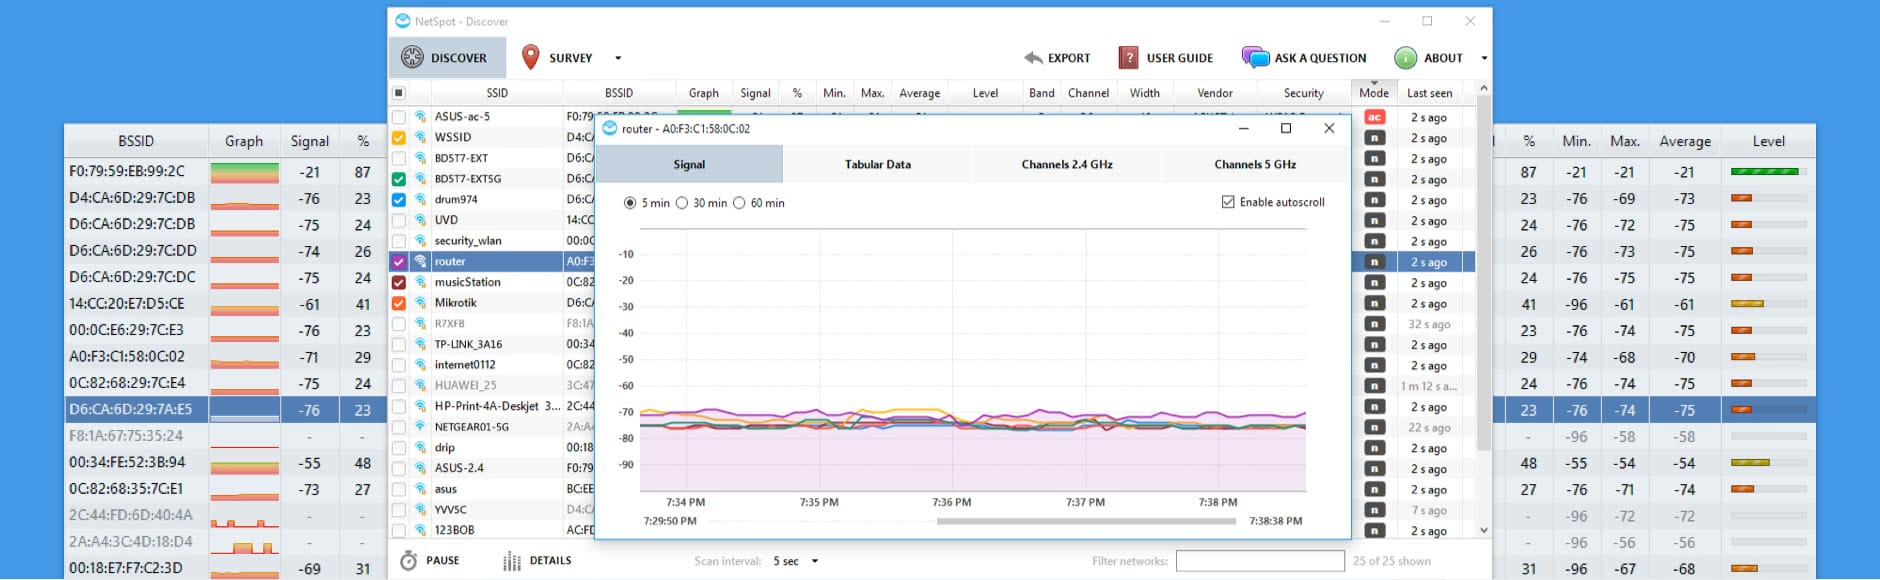
Task: Click the Discover compass icon
Action: 412,57
